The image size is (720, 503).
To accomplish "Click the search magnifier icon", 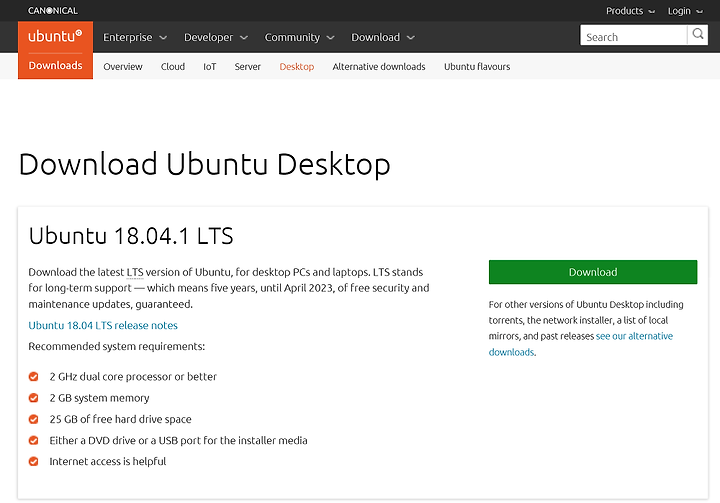I will point(698,34).
